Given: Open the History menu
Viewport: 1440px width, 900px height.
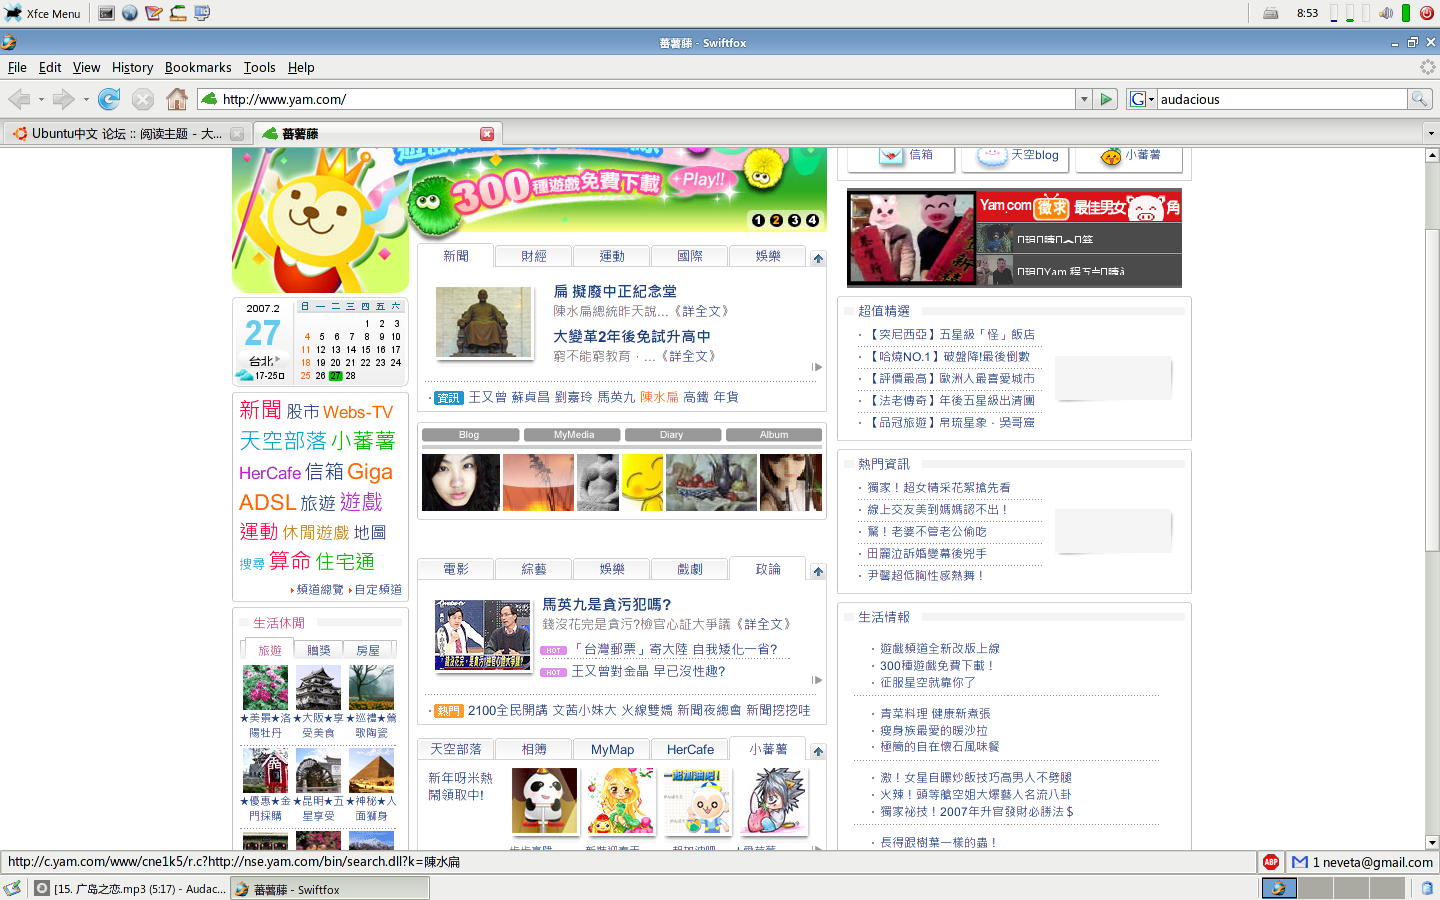Looking at the screenshot, I should pyautogui.click(x=132, y=67).
